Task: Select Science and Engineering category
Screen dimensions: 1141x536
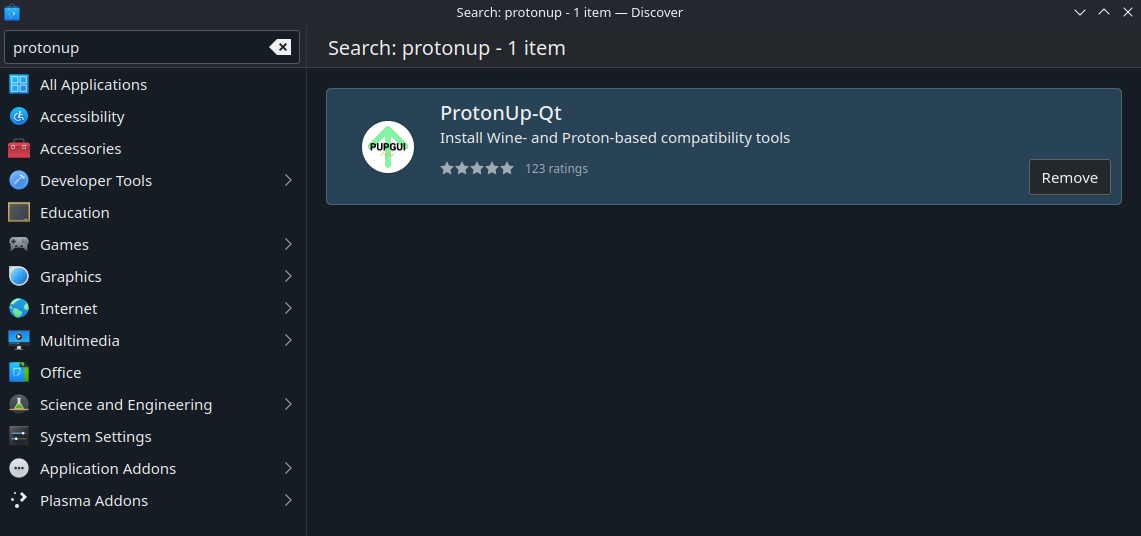Action: click(x=126, y=405)
